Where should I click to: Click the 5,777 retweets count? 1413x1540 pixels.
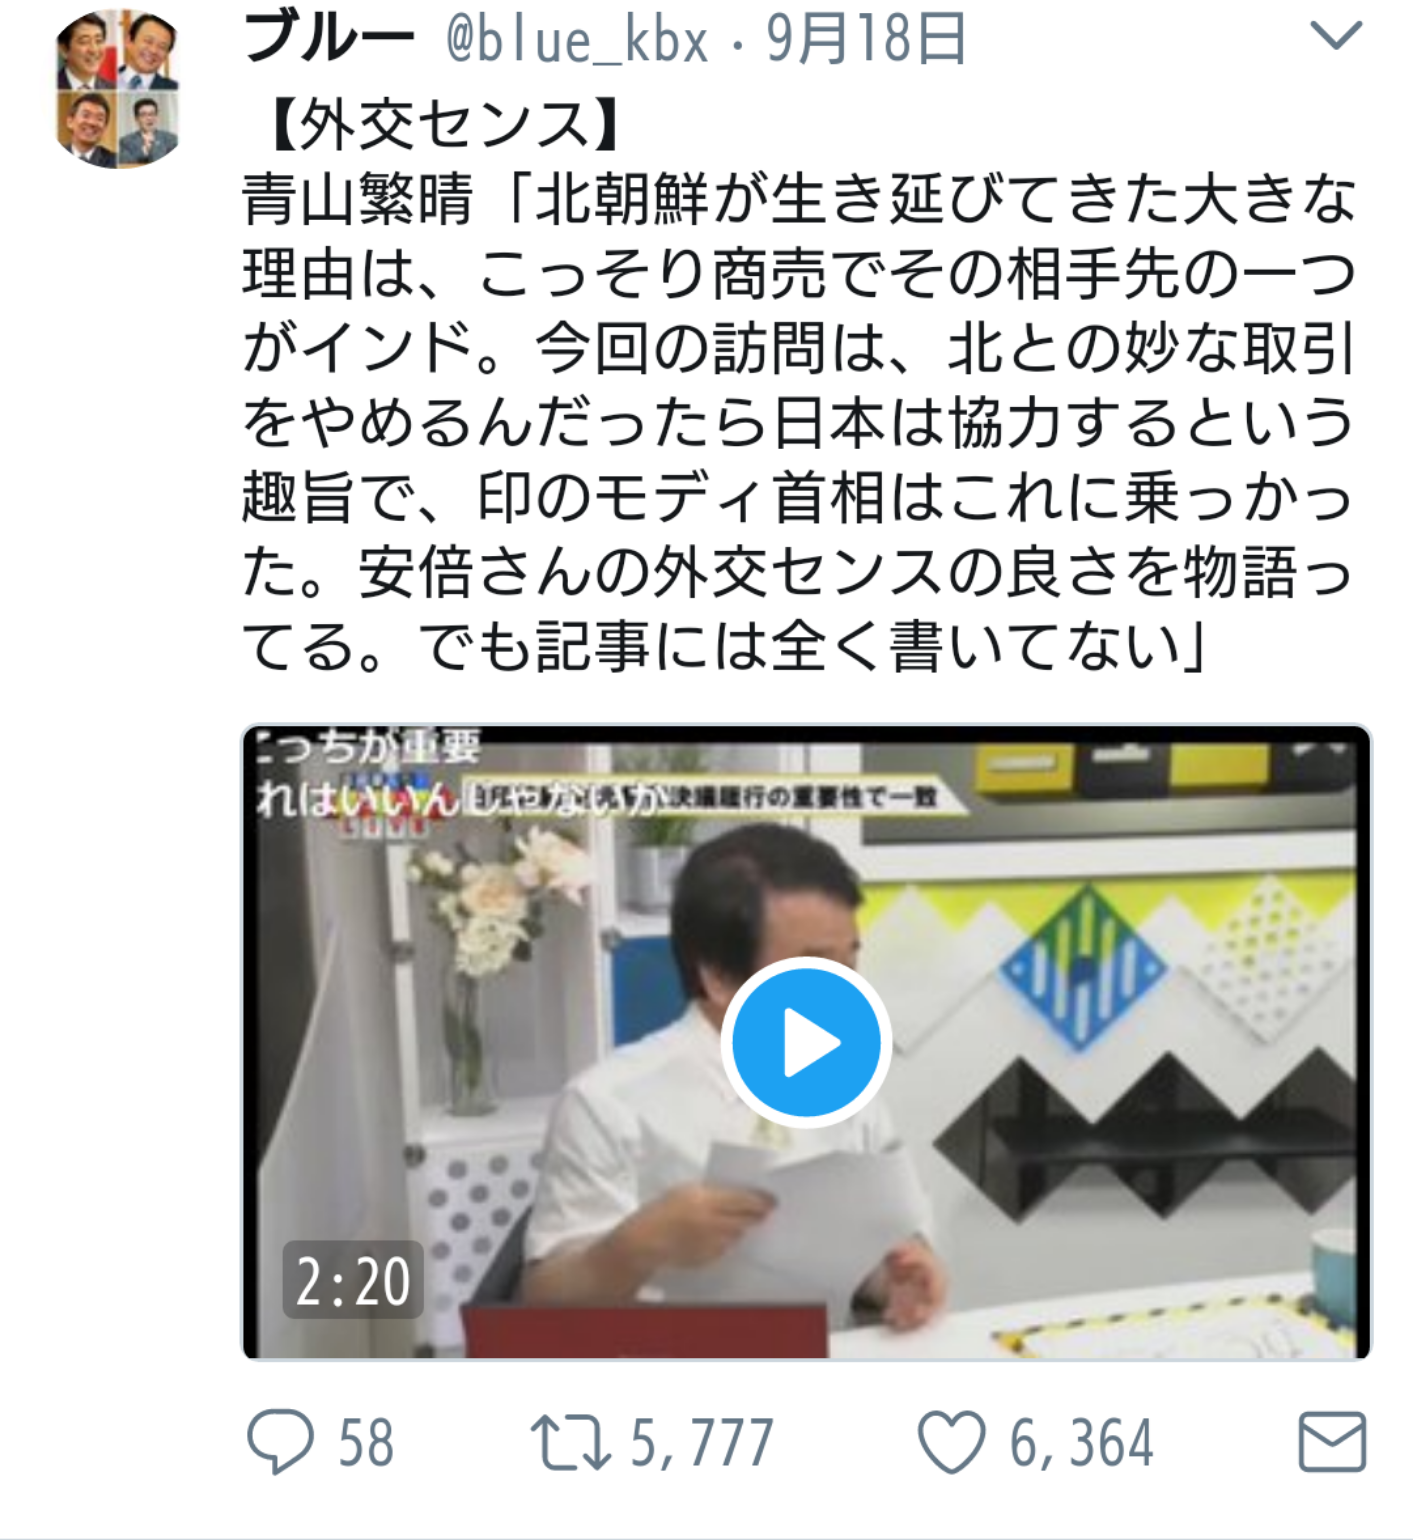tap(701, 1443)
